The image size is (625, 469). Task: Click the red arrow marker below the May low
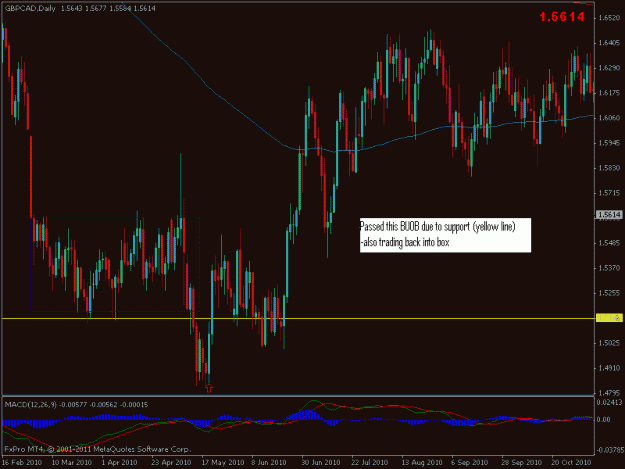coord(209,388)
